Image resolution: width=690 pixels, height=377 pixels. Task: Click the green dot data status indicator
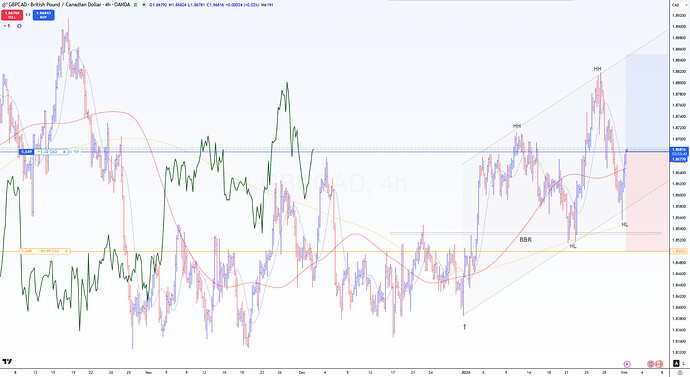pyautogui.click(x=144, y=4)
